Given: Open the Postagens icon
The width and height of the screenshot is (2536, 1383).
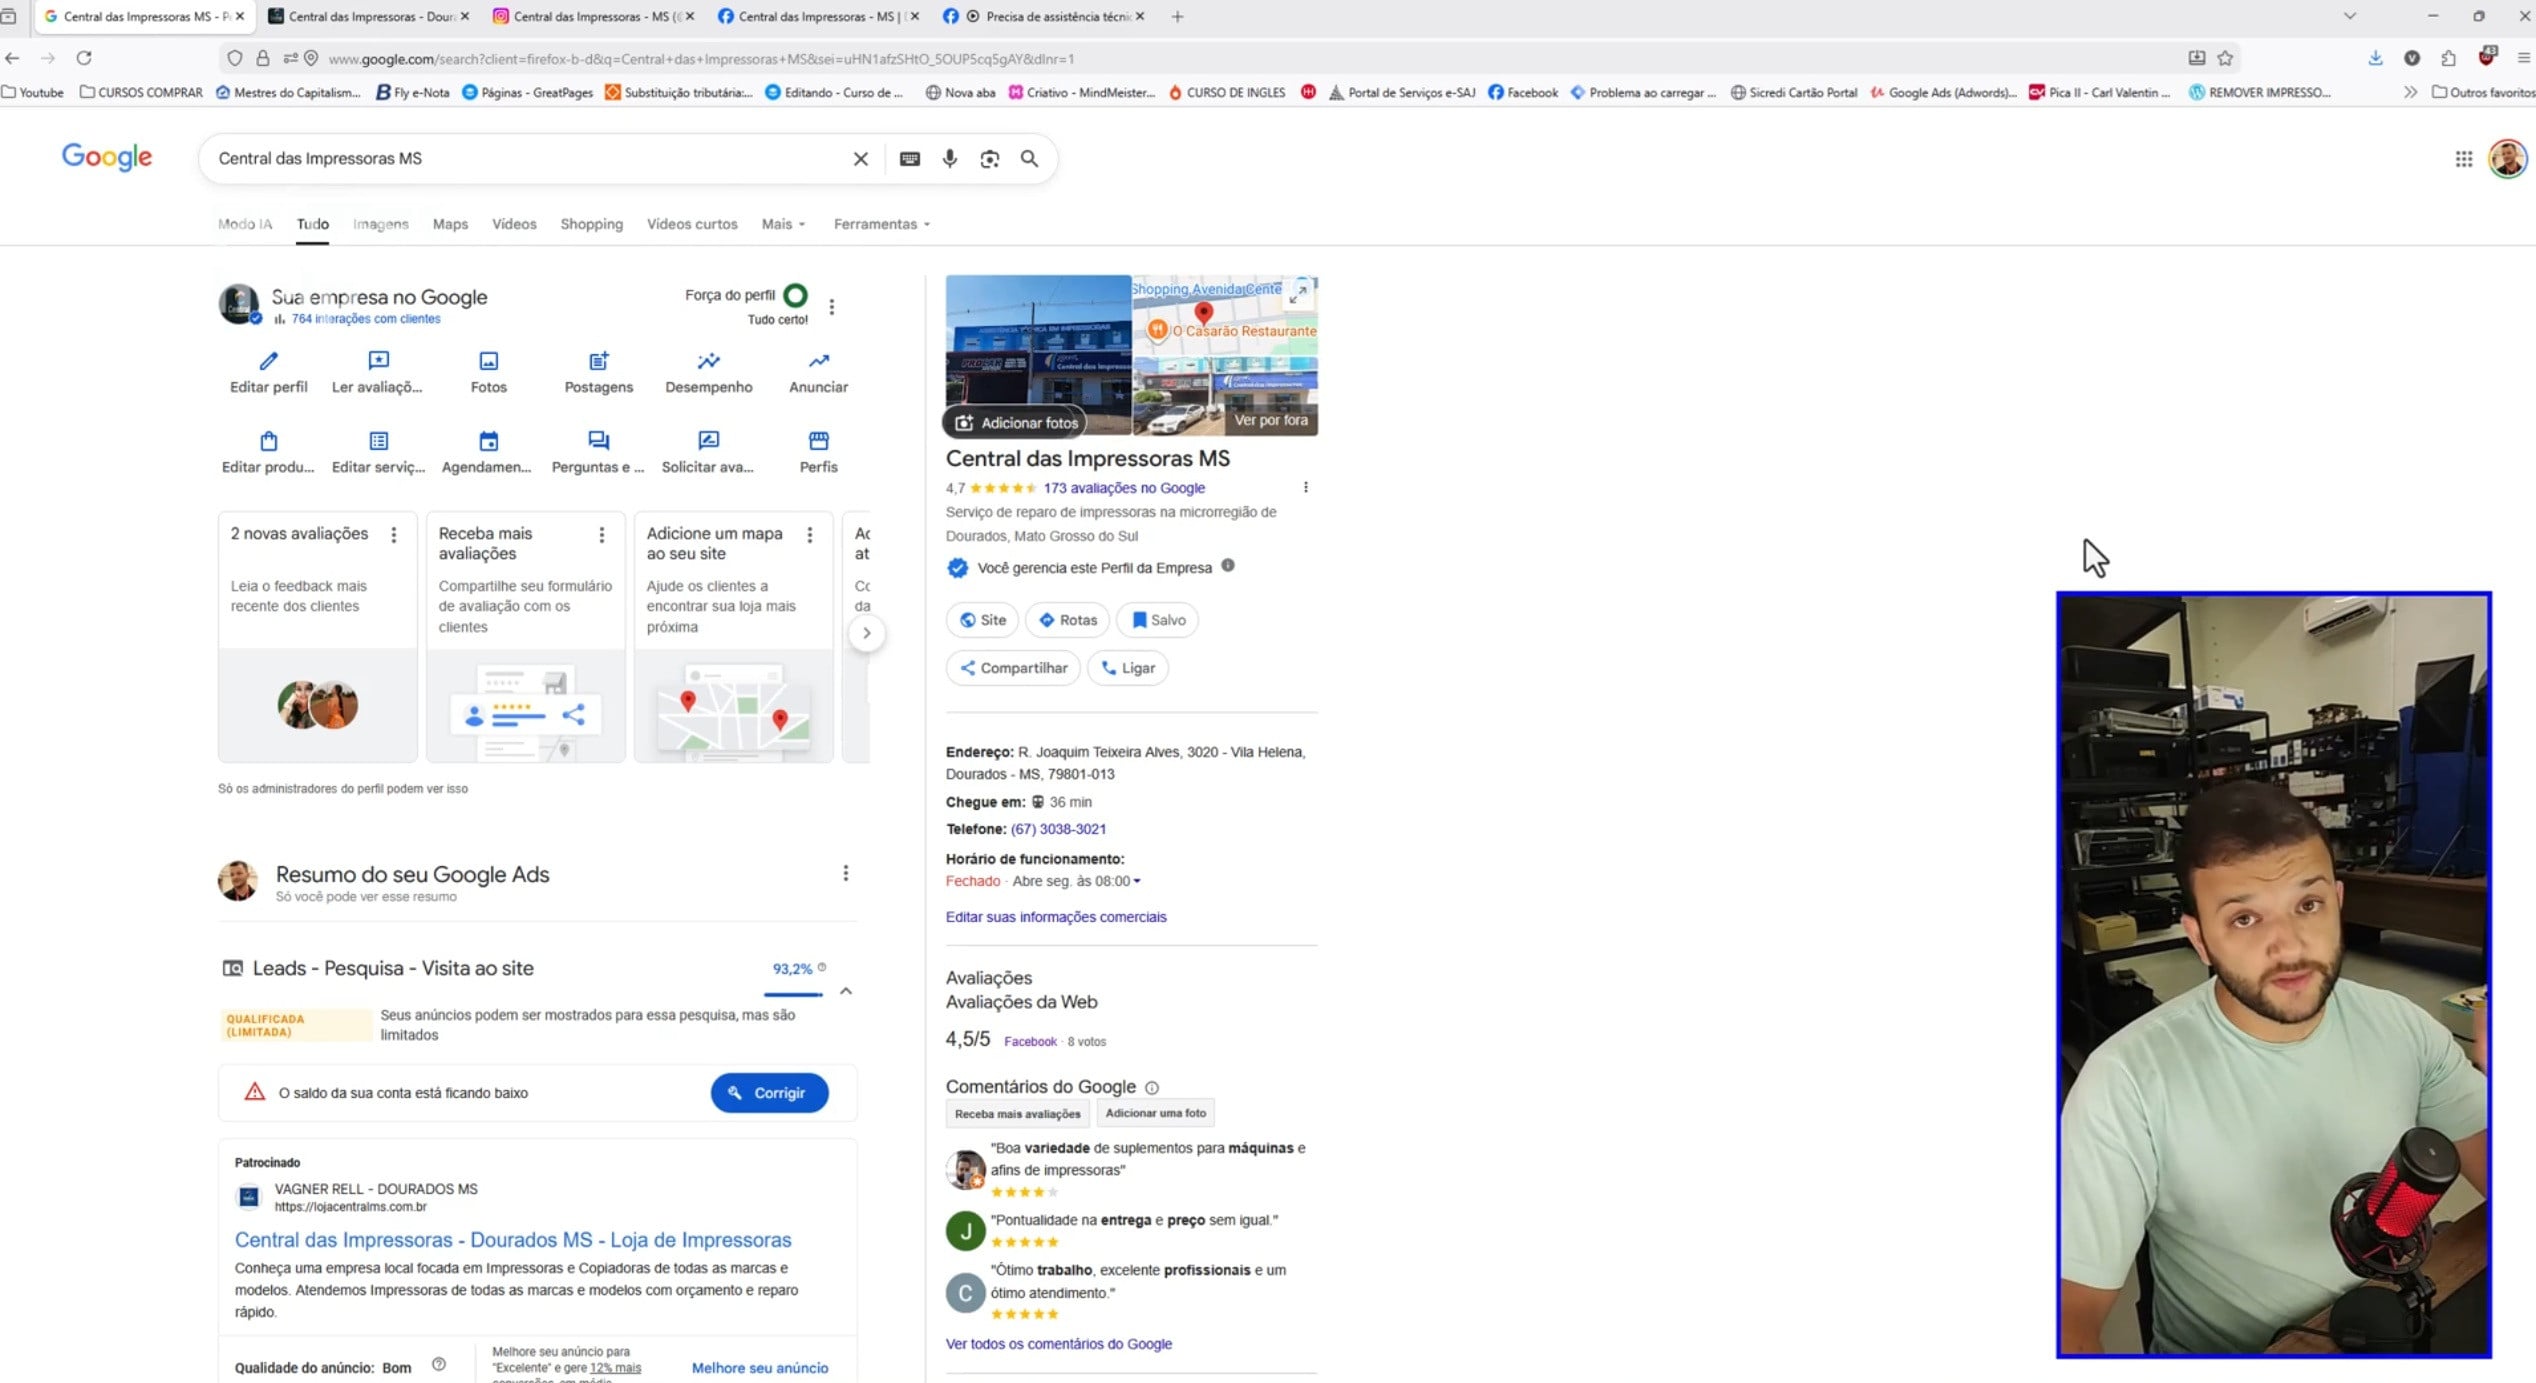Looking at the screenshot, I should click(598, 361).
